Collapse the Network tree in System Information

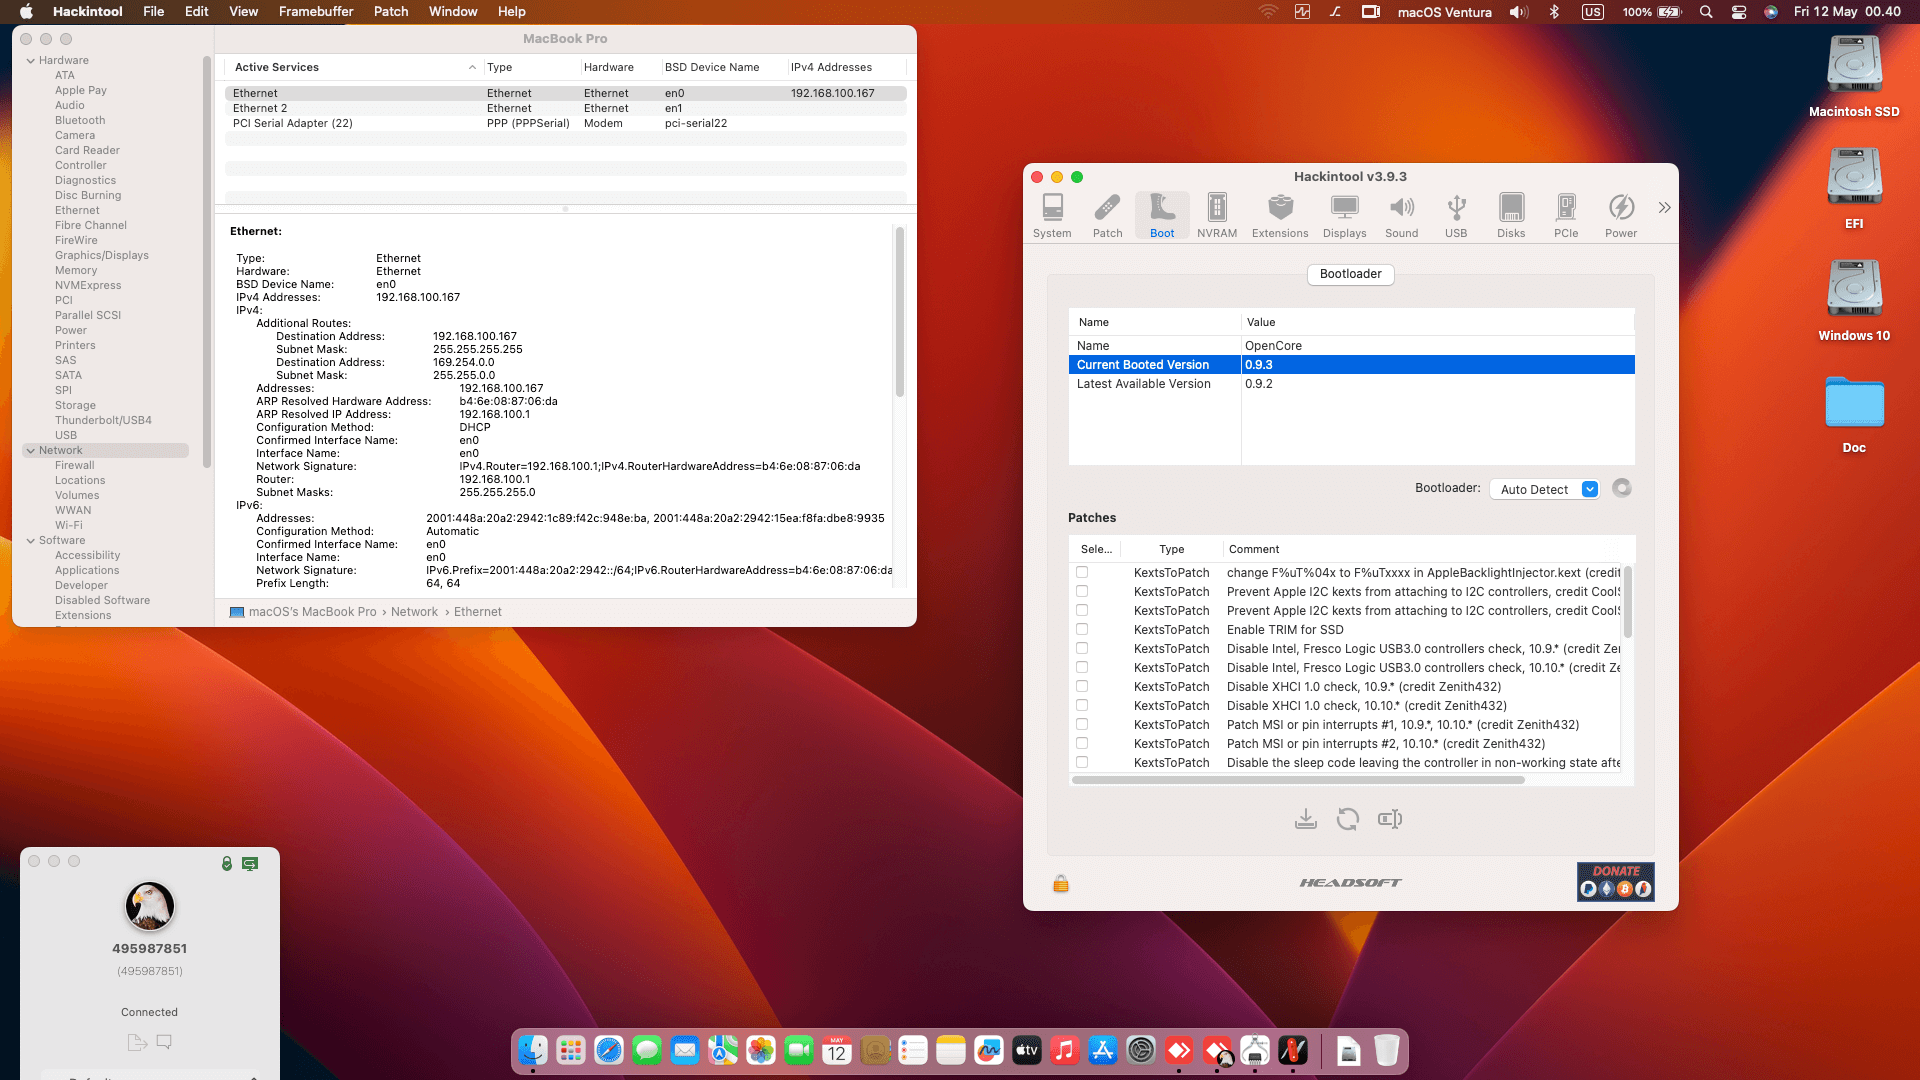pyautogui.click(x=31, y=450)
